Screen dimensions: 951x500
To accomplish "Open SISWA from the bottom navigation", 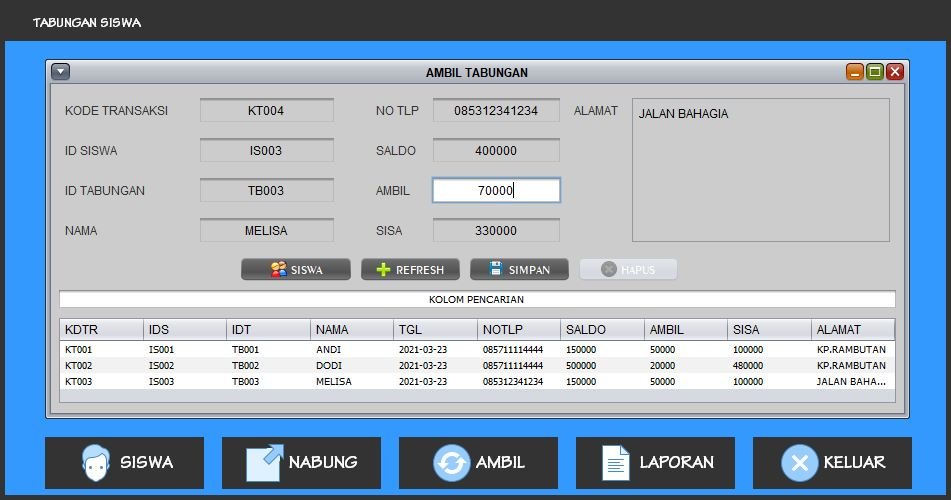I will point(124,462).
